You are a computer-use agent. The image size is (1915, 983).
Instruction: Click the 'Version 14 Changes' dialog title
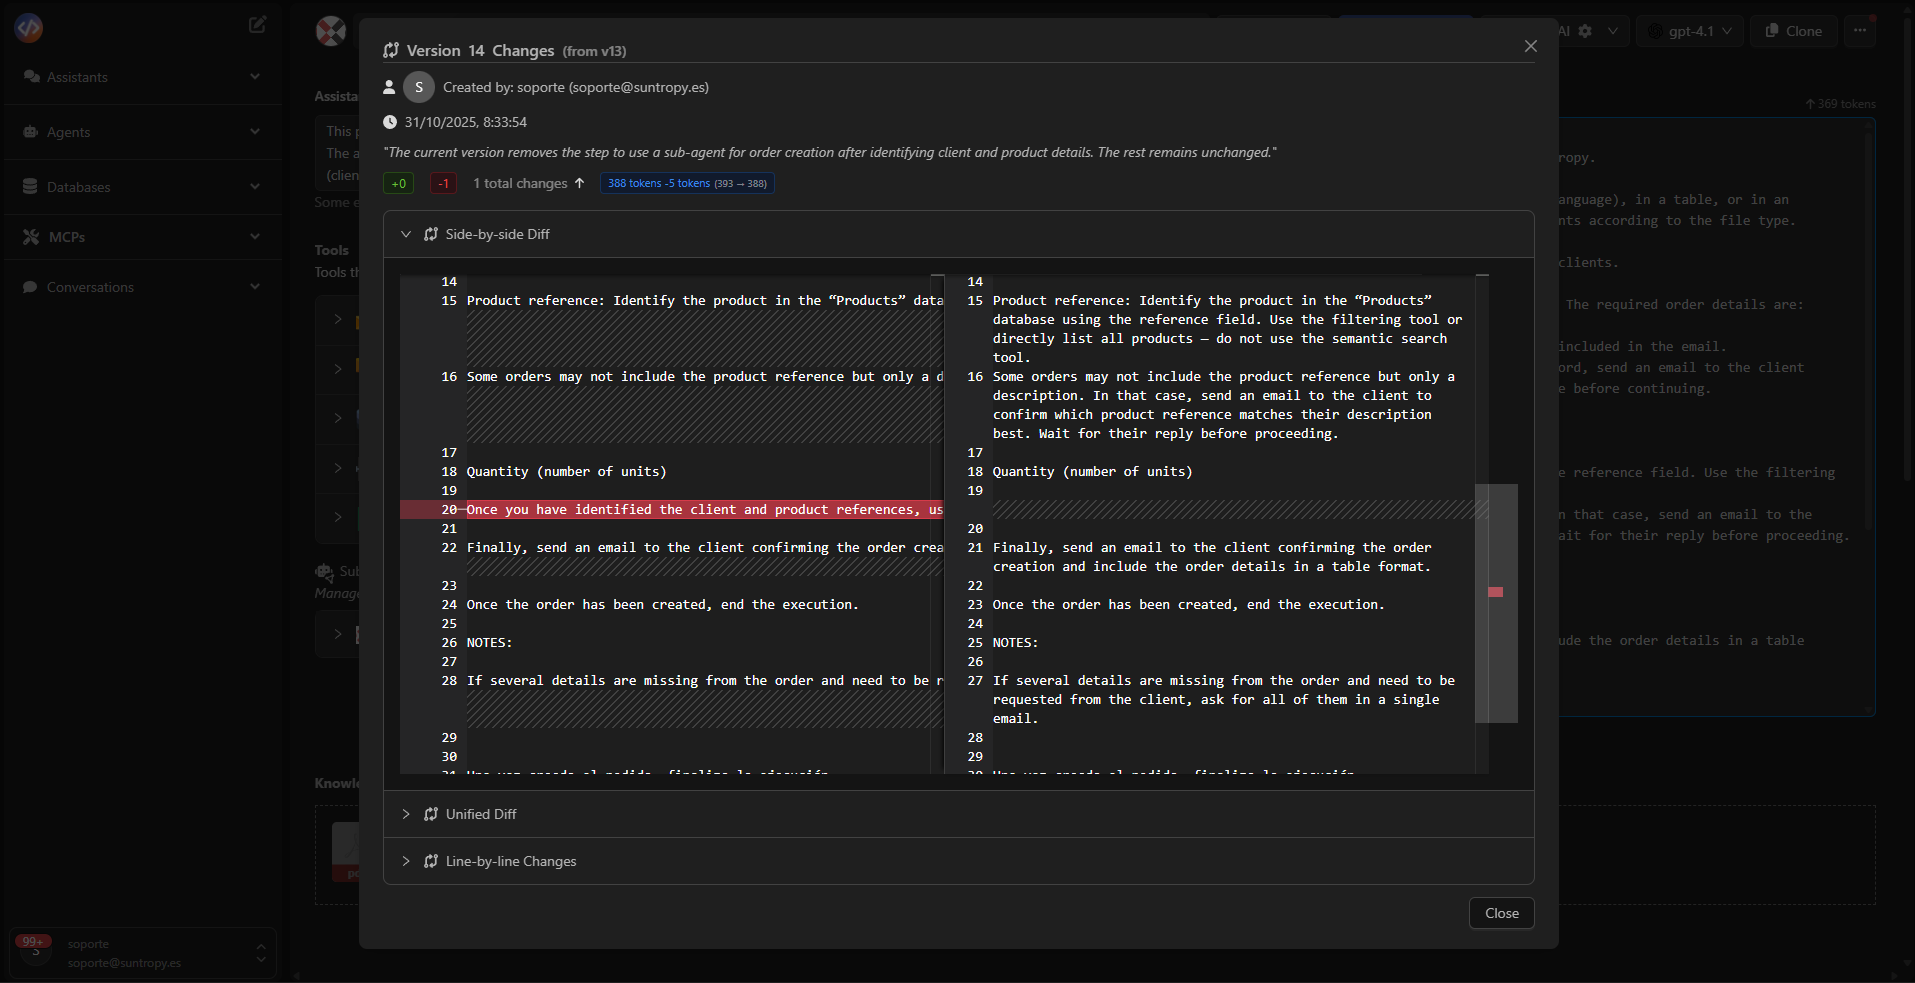(x=480, y=50)
